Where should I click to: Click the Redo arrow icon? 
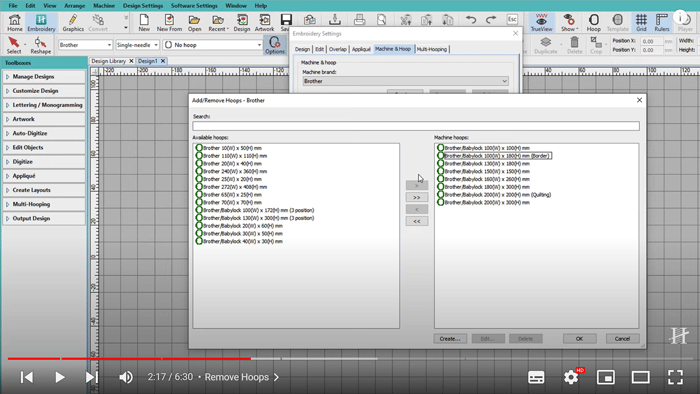tap(491, 20)
